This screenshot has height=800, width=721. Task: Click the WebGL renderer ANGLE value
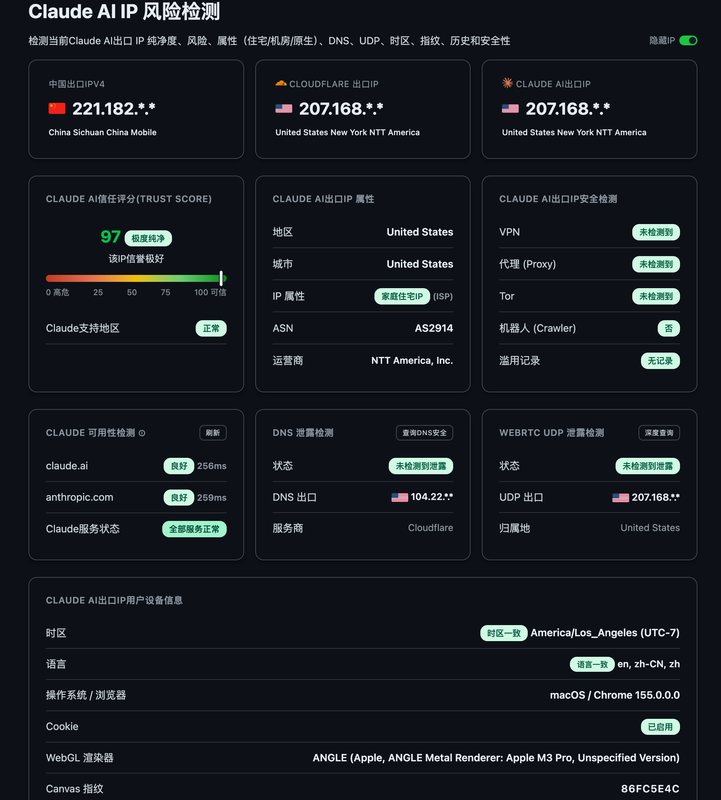(x=496, y=758)
